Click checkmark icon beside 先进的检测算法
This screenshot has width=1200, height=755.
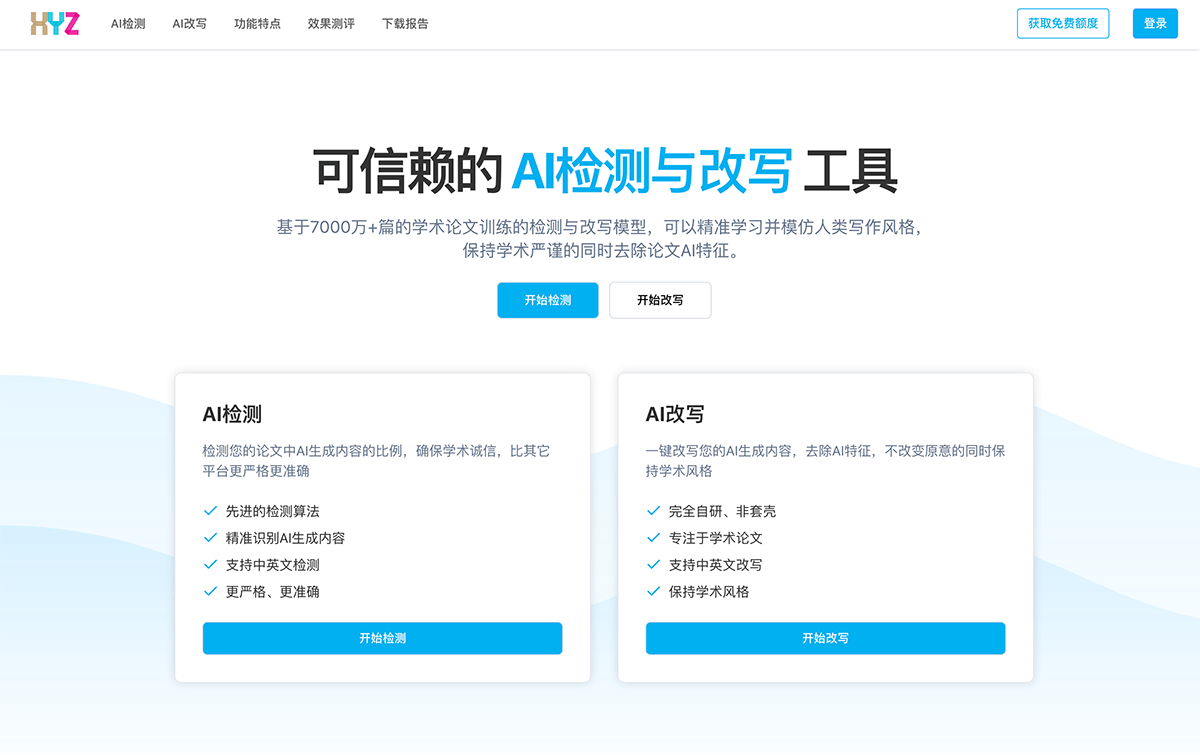click(210, 511)
